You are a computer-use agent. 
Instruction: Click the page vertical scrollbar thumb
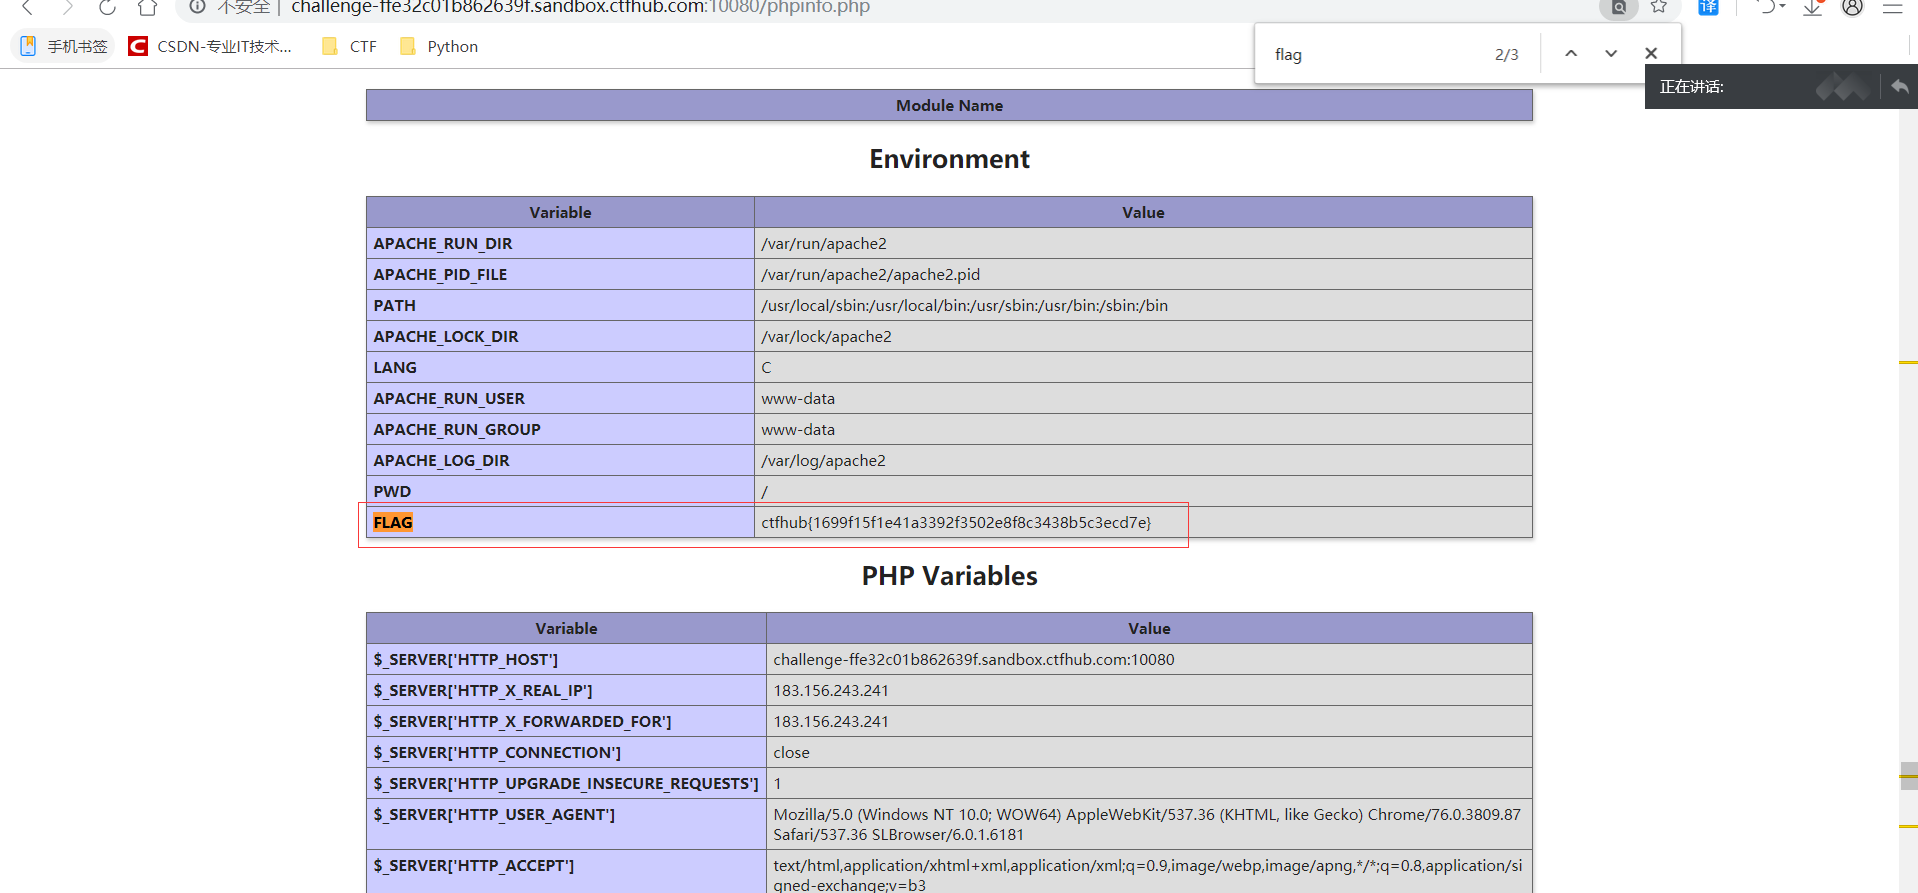click(1909, 775)
